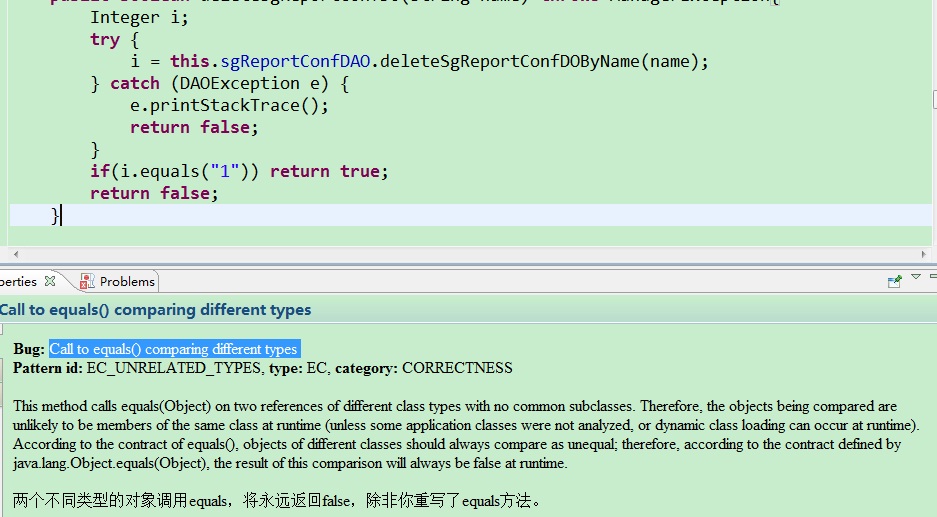
Task: Click the 'return false;' inside catch block
Action: coord(194,128)
